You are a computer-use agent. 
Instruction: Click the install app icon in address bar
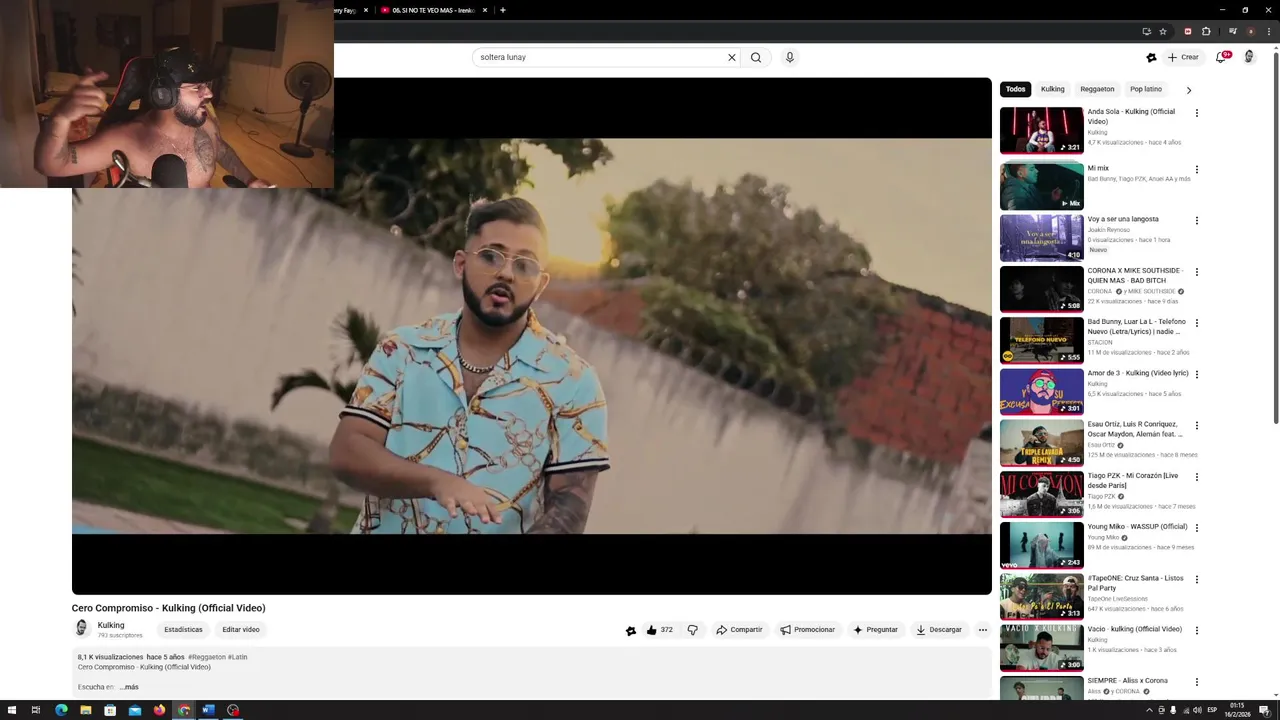point(1146,31)
